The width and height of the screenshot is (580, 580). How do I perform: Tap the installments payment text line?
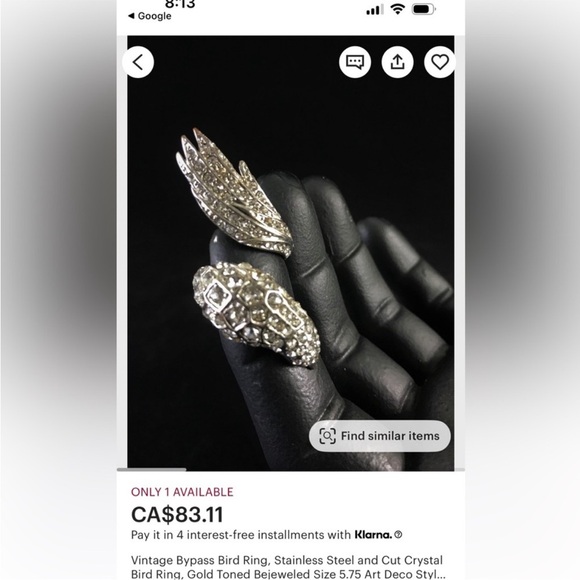click(x=266, y=535)
